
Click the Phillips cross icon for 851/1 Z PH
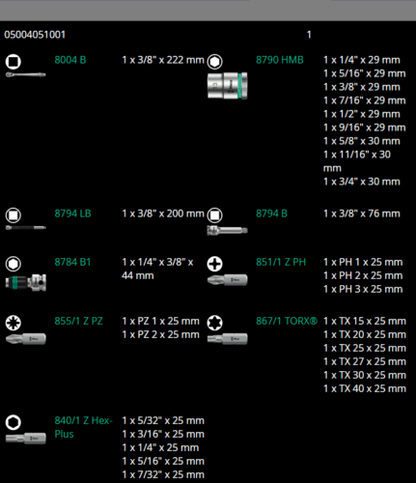point(215,264)
